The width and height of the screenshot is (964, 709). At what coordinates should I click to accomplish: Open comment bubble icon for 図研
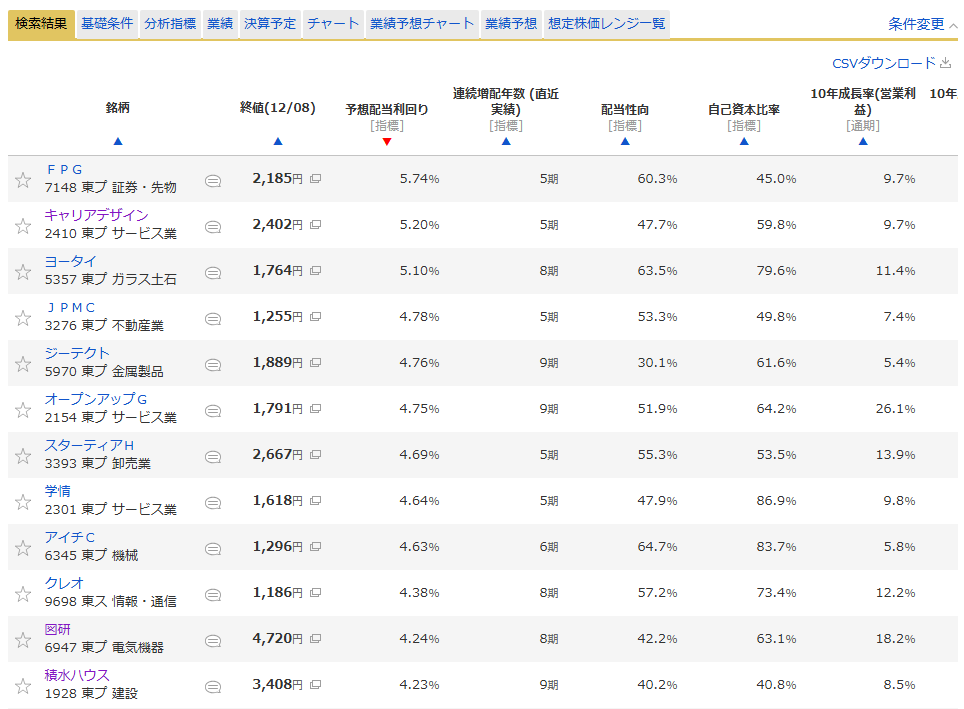(x=212, y=641)
